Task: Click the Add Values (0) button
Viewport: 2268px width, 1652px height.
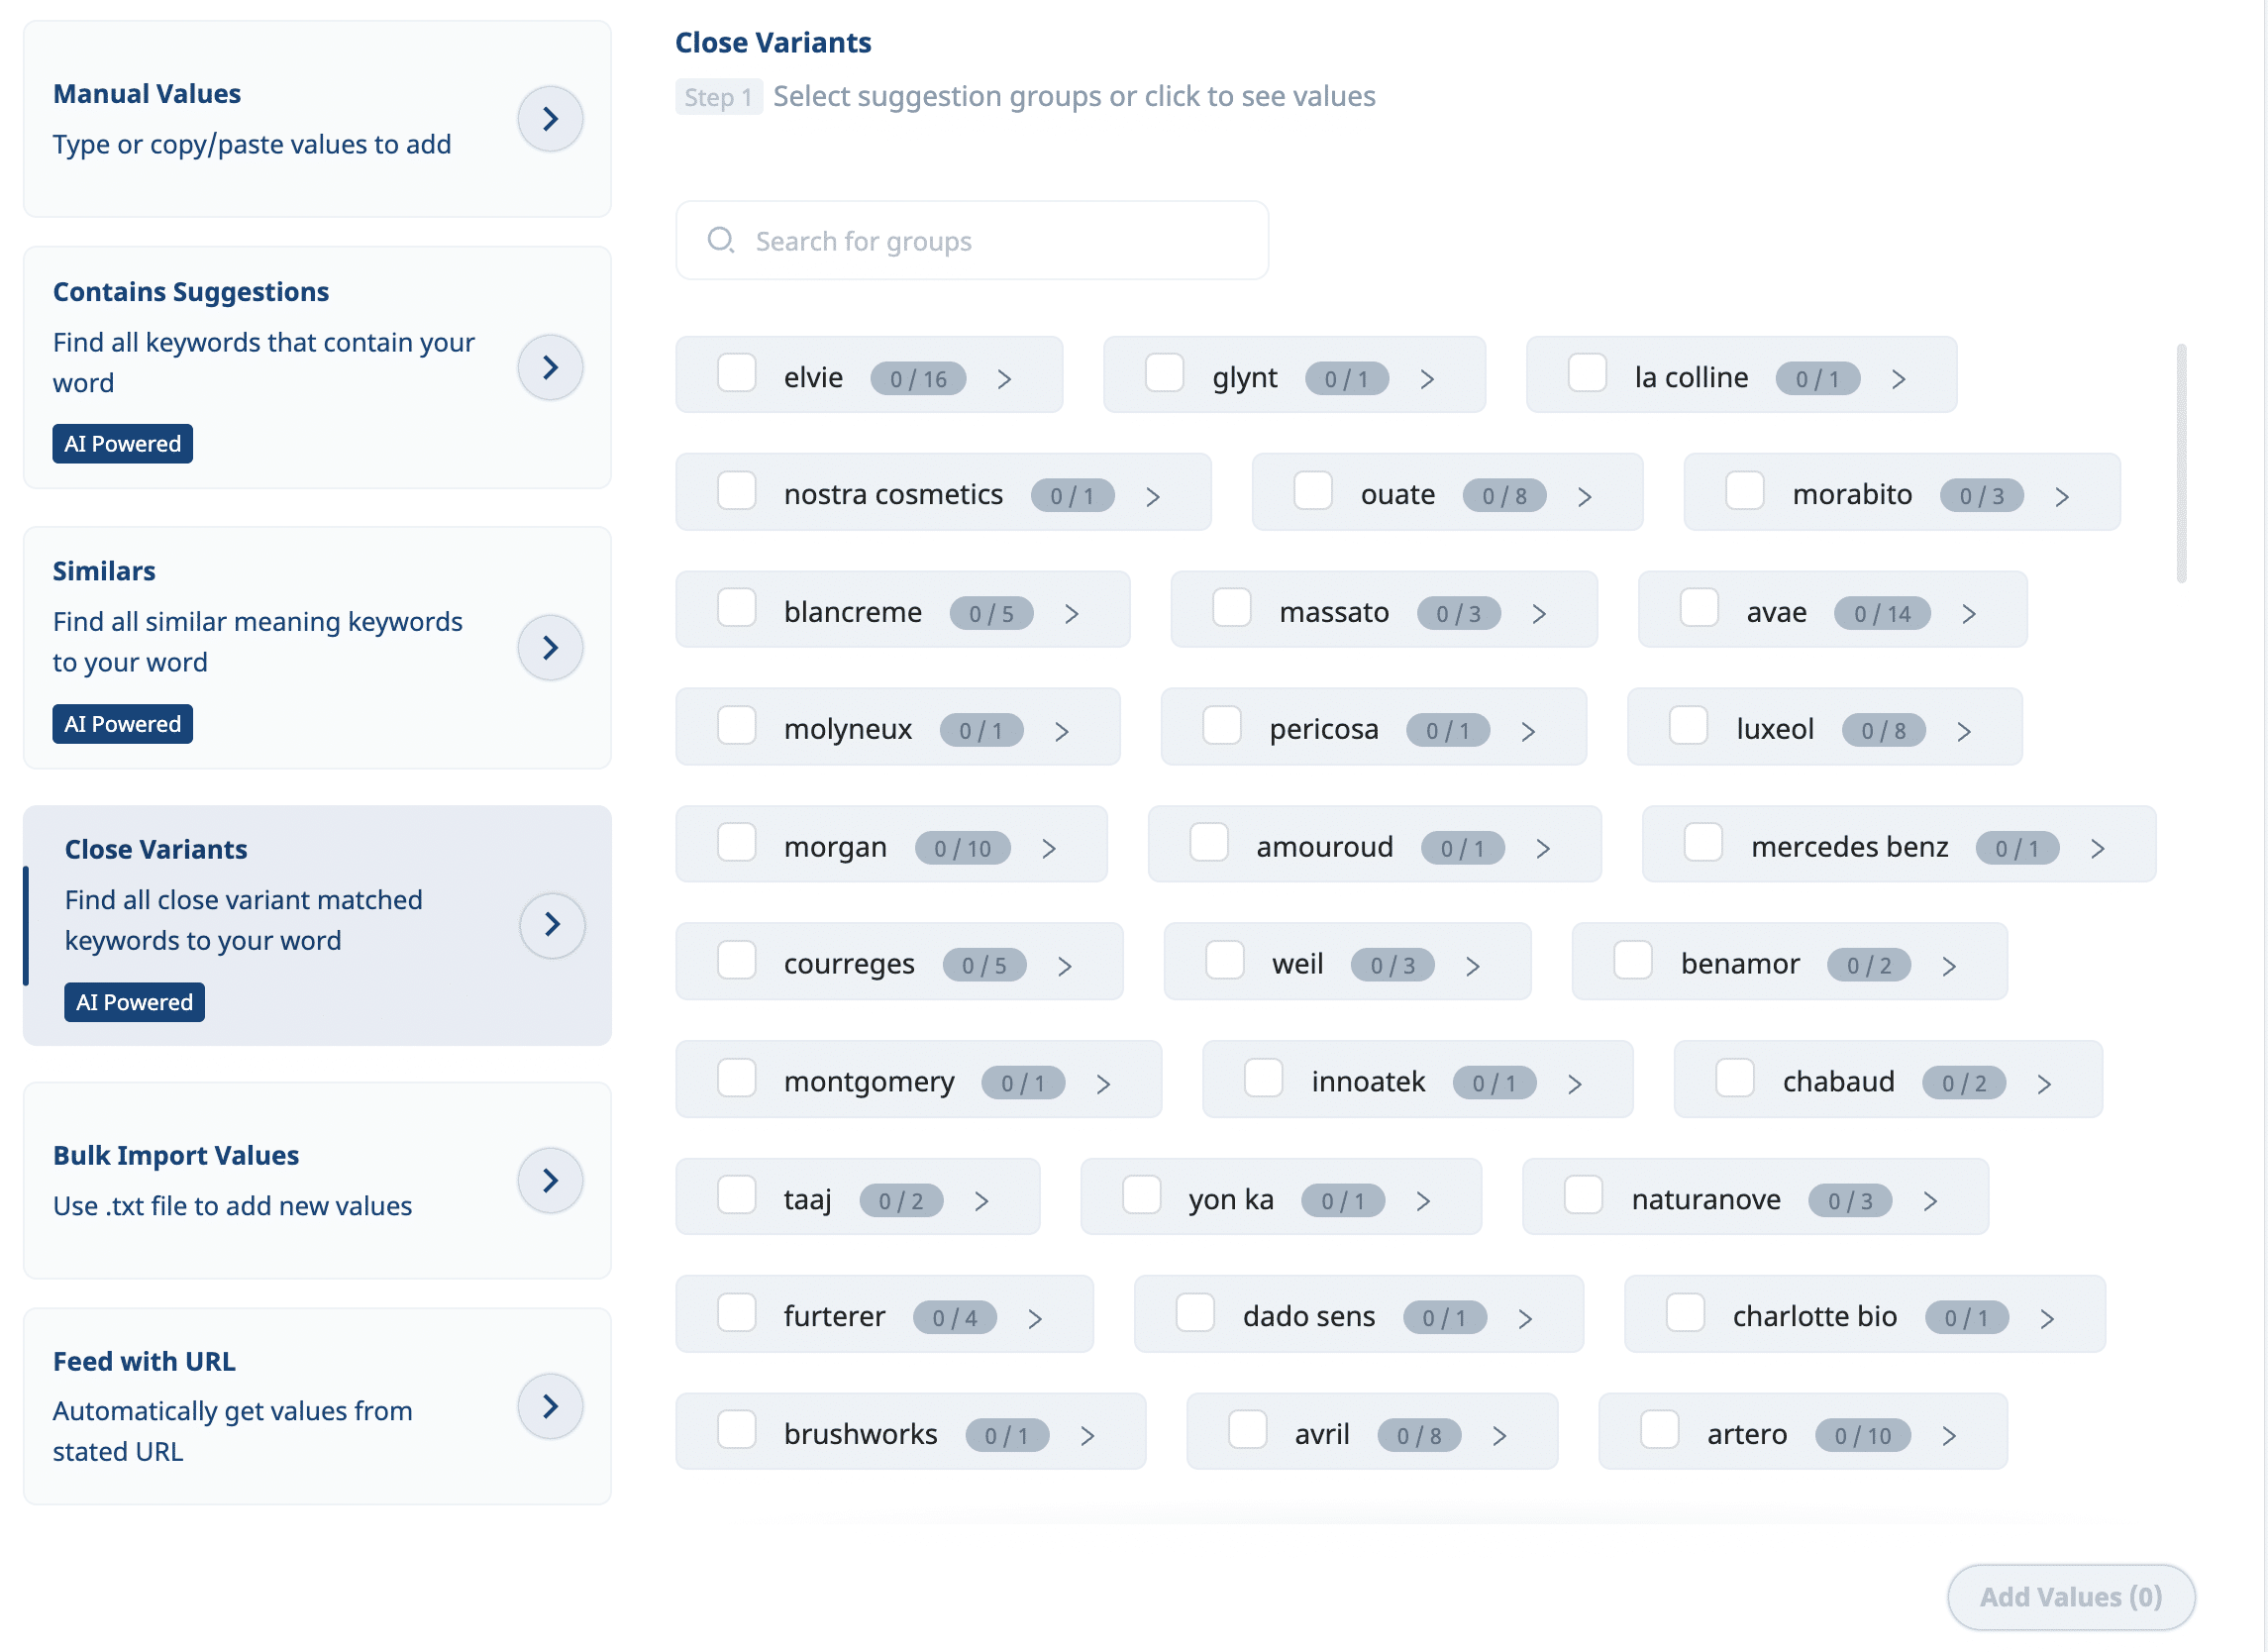Action: click(2071, 1597)
